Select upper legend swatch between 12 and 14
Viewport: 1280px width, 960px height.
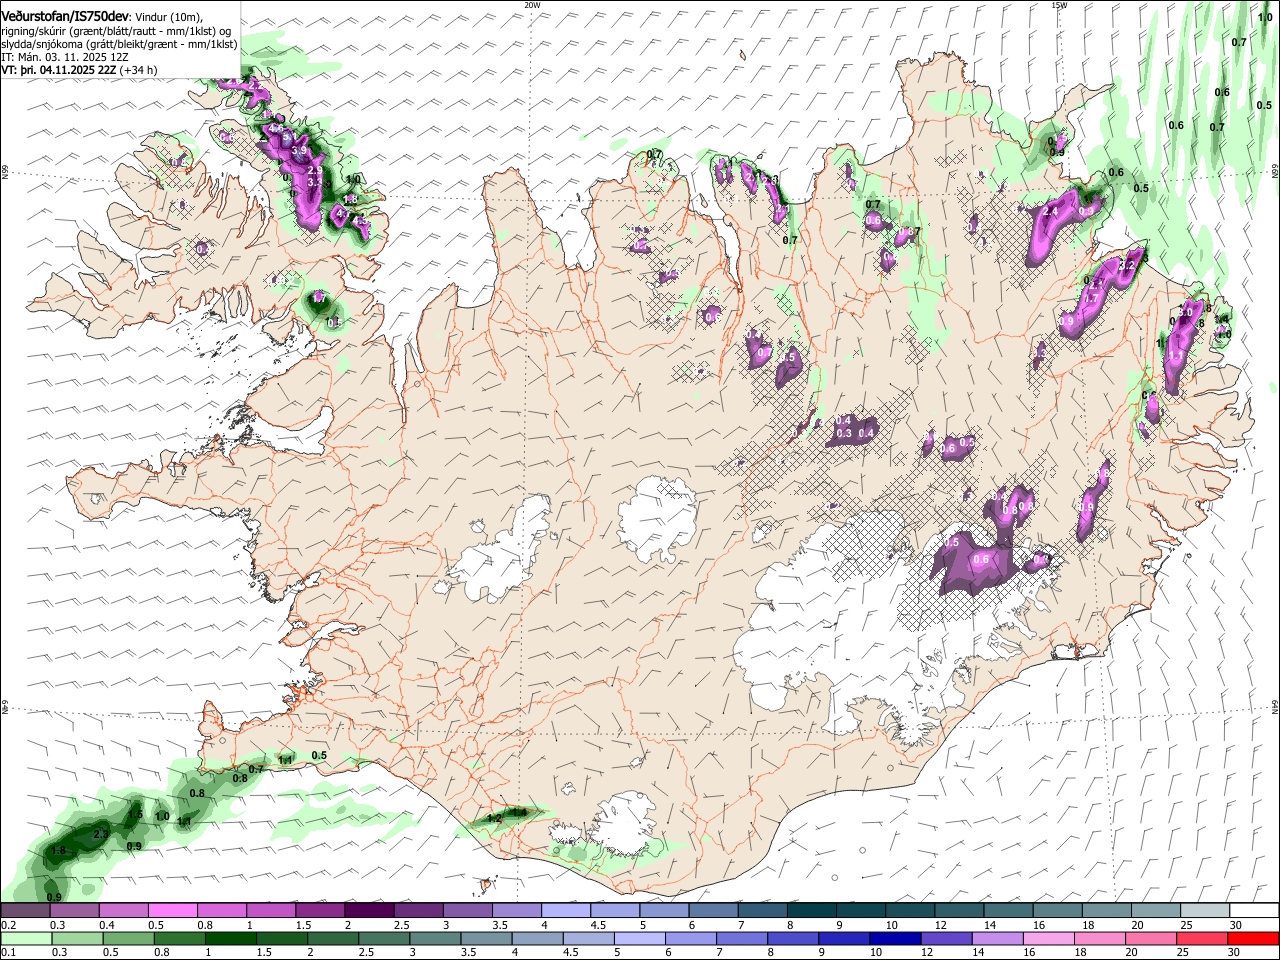click(x=960, y=911)
